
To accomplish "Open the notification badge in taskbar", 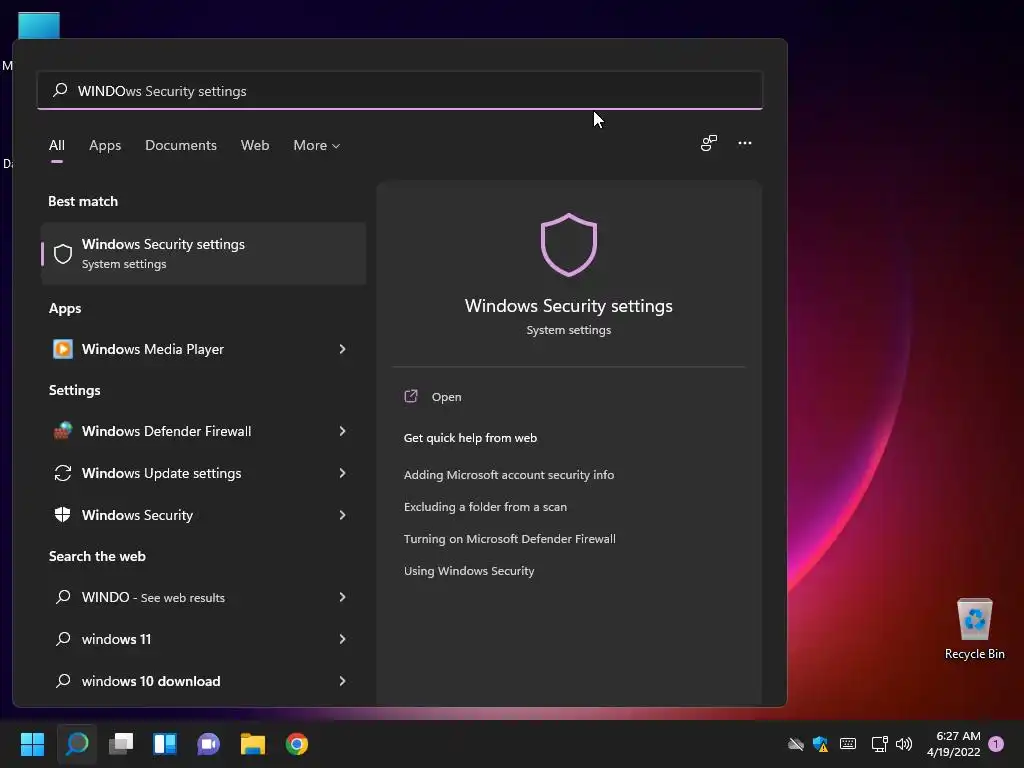I will 996,744.
